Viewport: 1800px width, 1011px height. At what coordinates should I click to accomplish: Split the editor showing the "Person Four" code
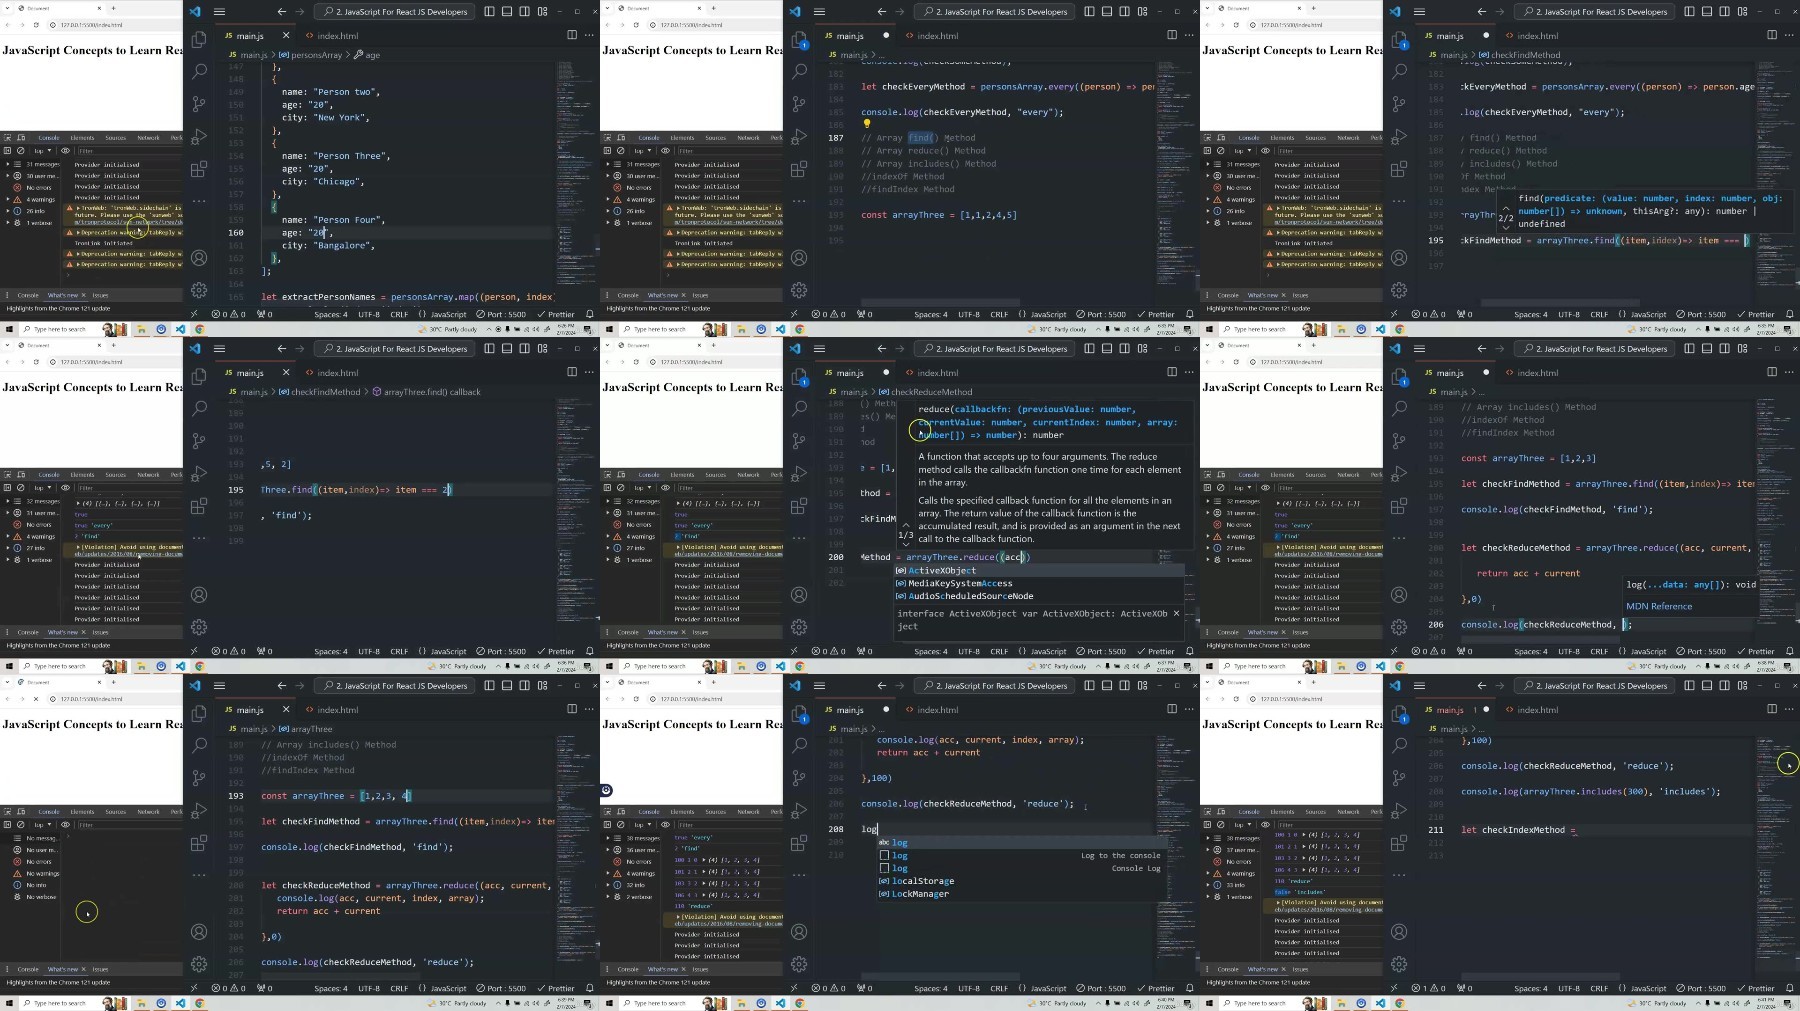[x=572, y=35]
